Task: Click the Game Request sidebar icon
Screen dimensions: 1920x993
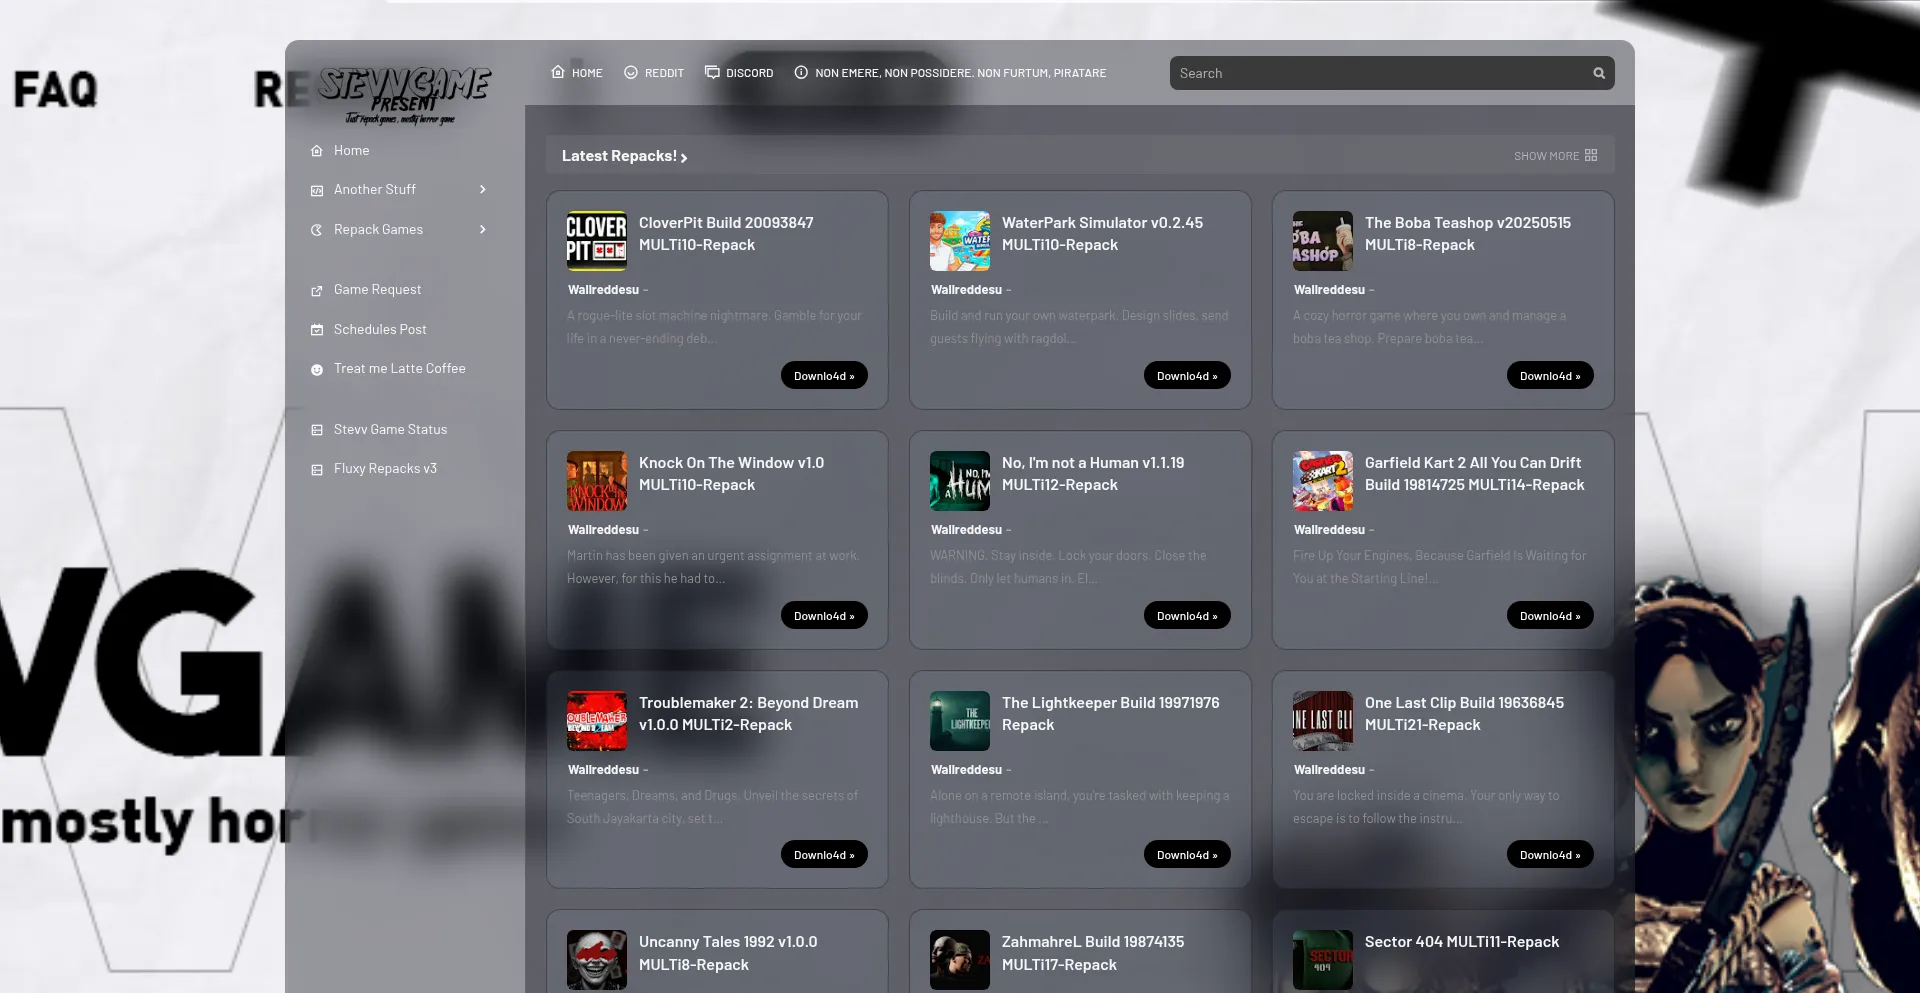Action: [317, 290]
